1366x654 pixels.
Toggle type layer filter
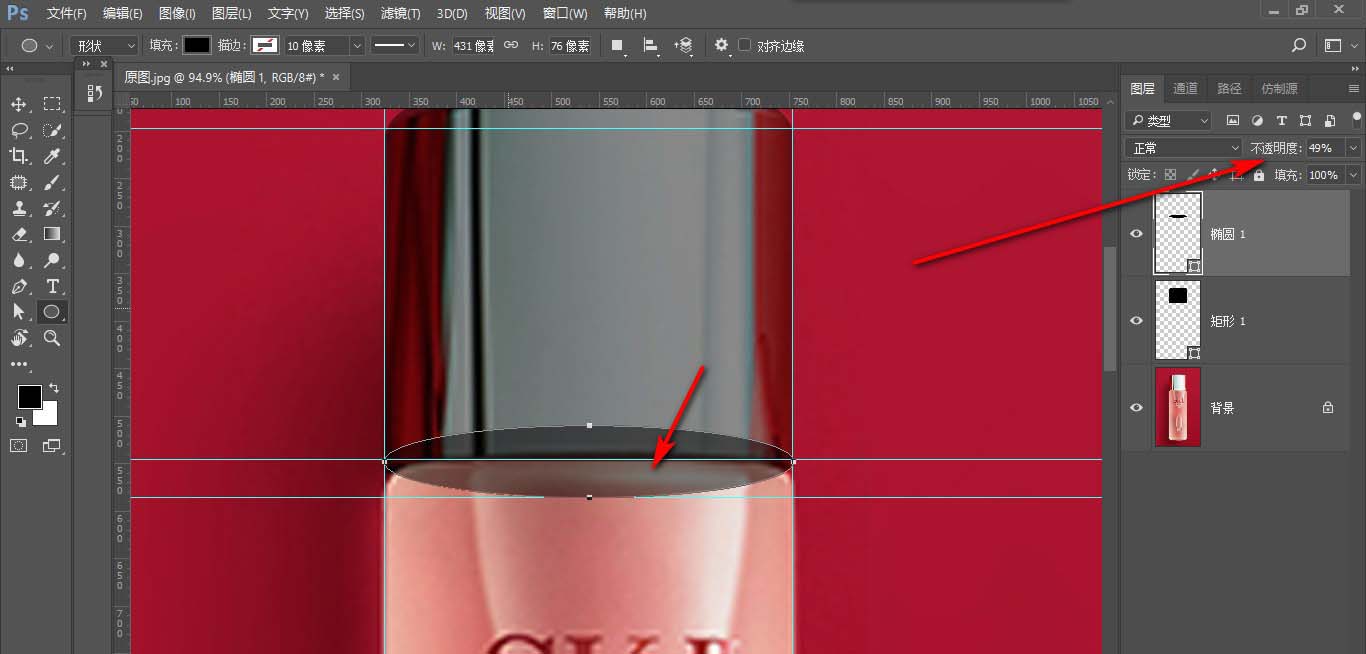1281,120
